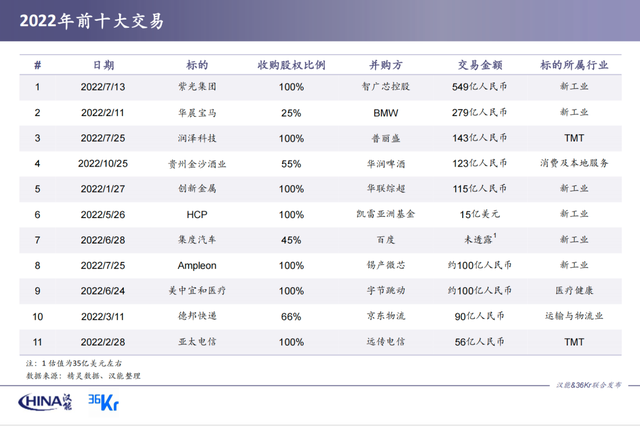Click the 55% stake cell
This screenshot has height=426, width=640.
click(x=291, y=164)
